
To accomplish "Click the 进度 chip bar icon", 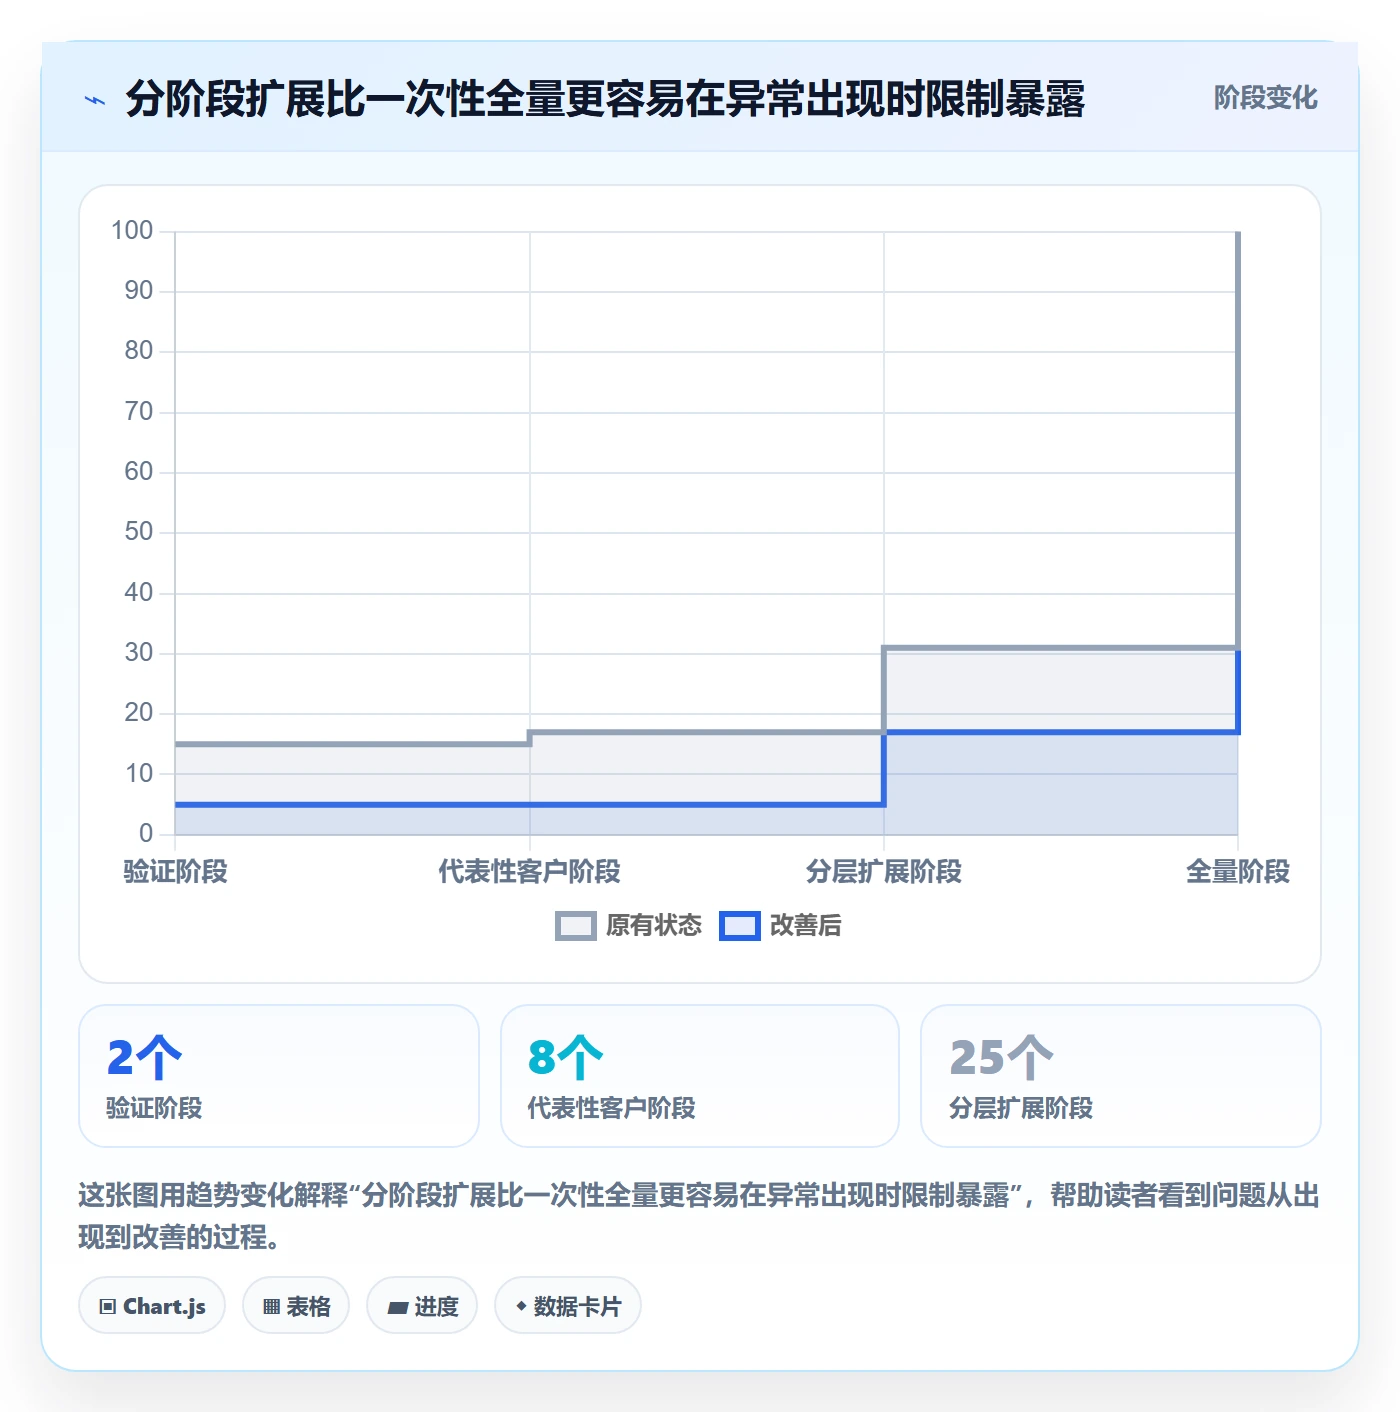I will (397, 1308).
